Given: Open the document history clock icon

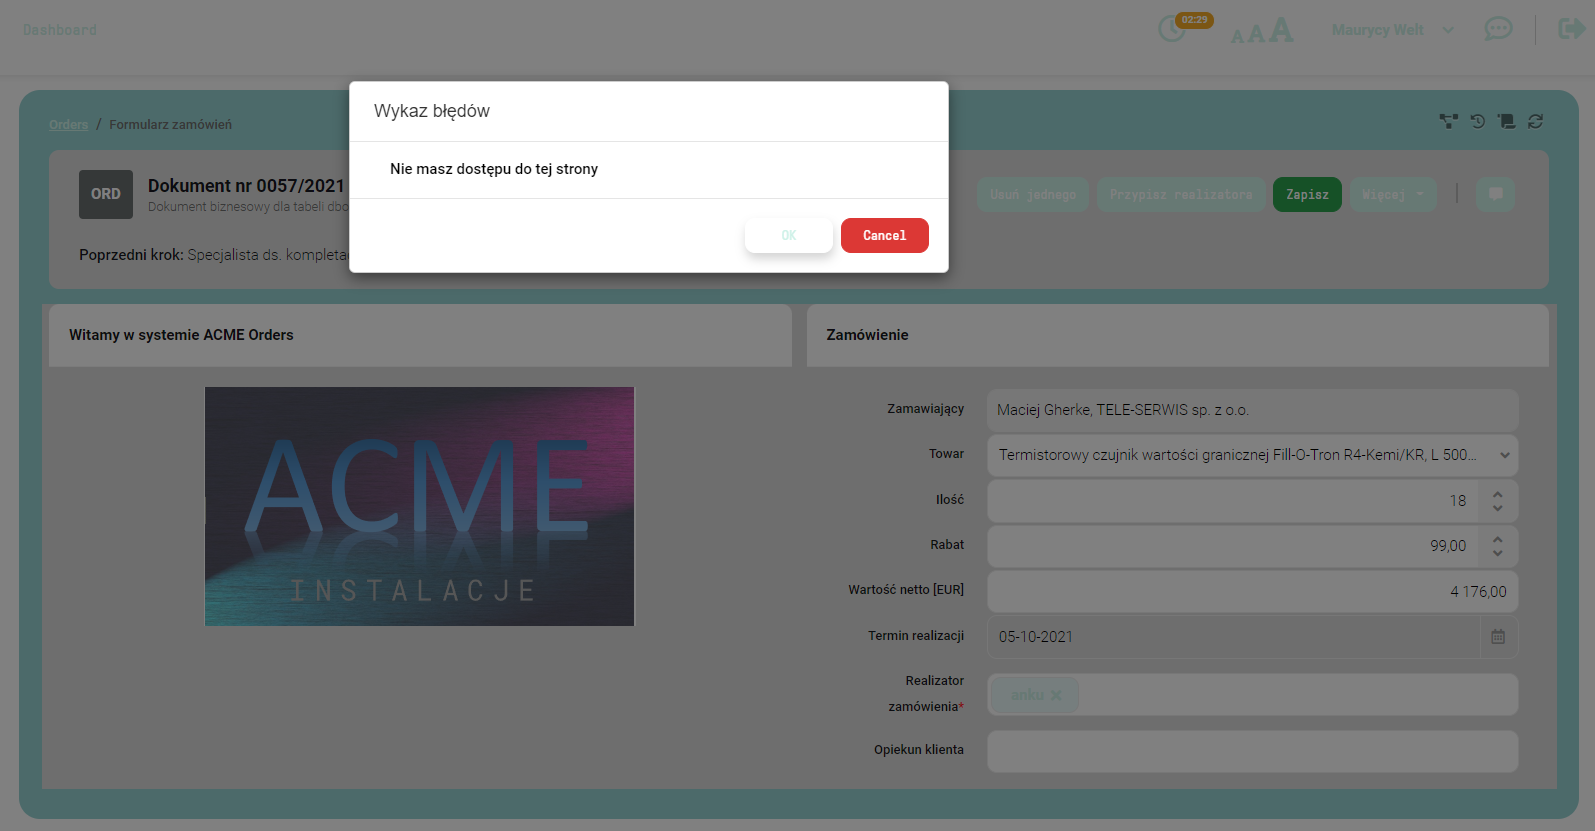Looking at the screenshot, I should click(x=1477, y=121).
